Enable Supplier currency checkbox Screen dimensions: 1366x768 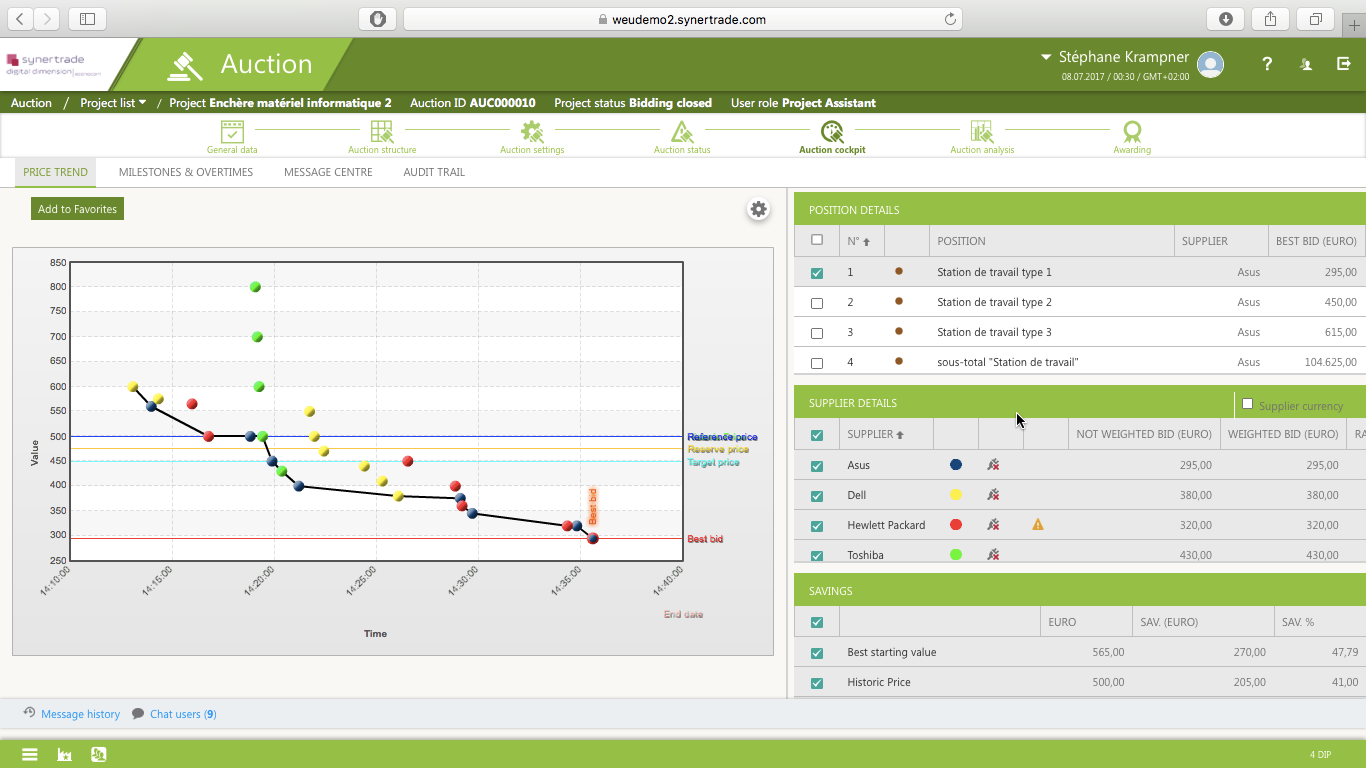[x=1247, y=403]
